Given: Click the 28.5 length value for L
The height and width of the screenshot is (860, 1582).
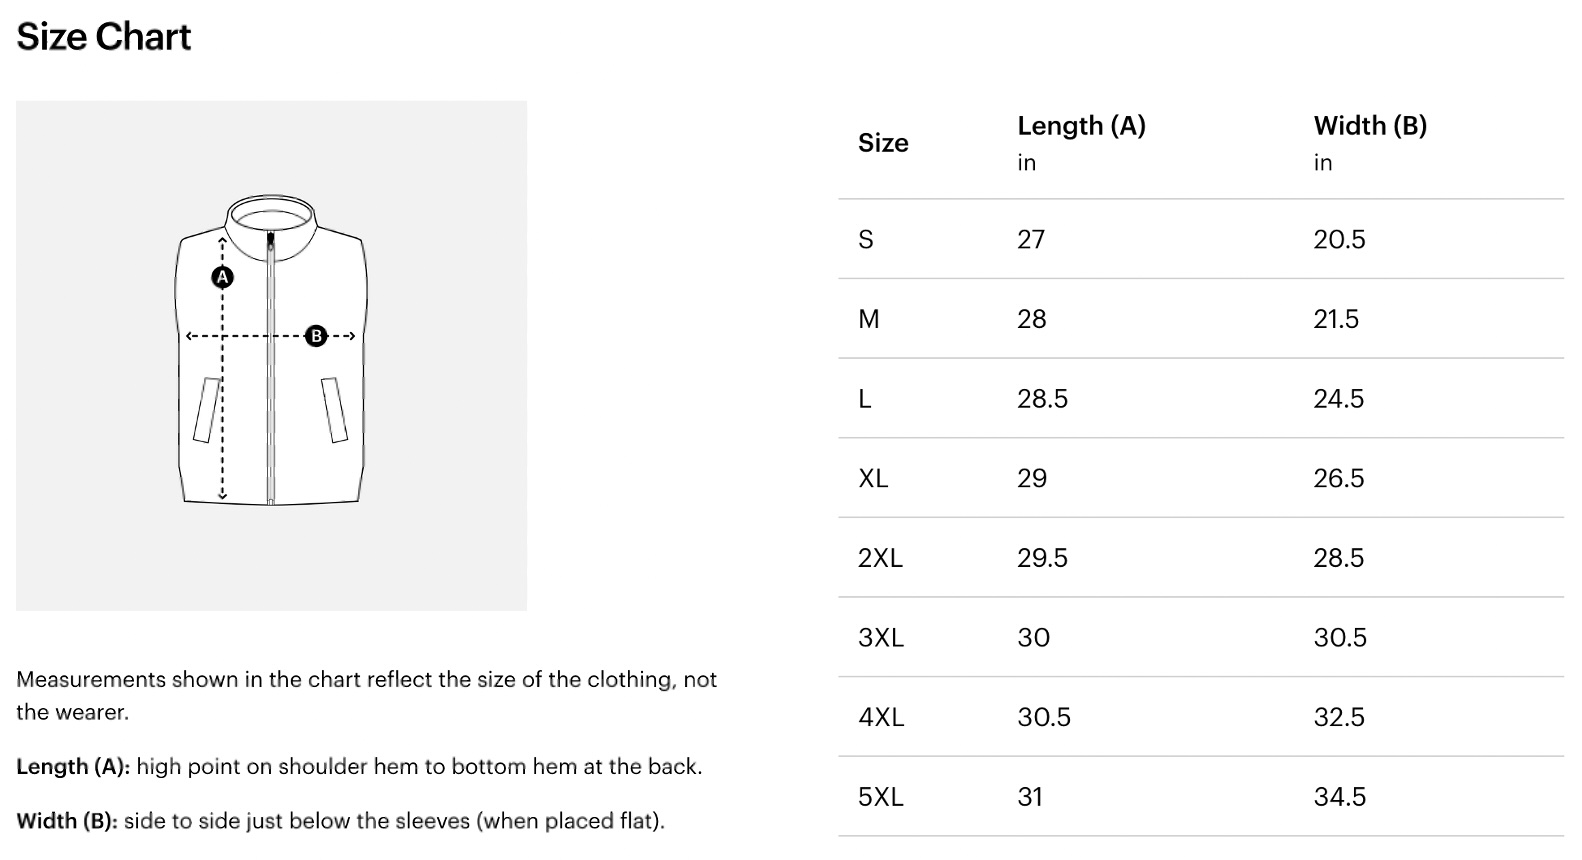Looking at the screenshot, I should pyautogui.click(x=1042, y=399).
